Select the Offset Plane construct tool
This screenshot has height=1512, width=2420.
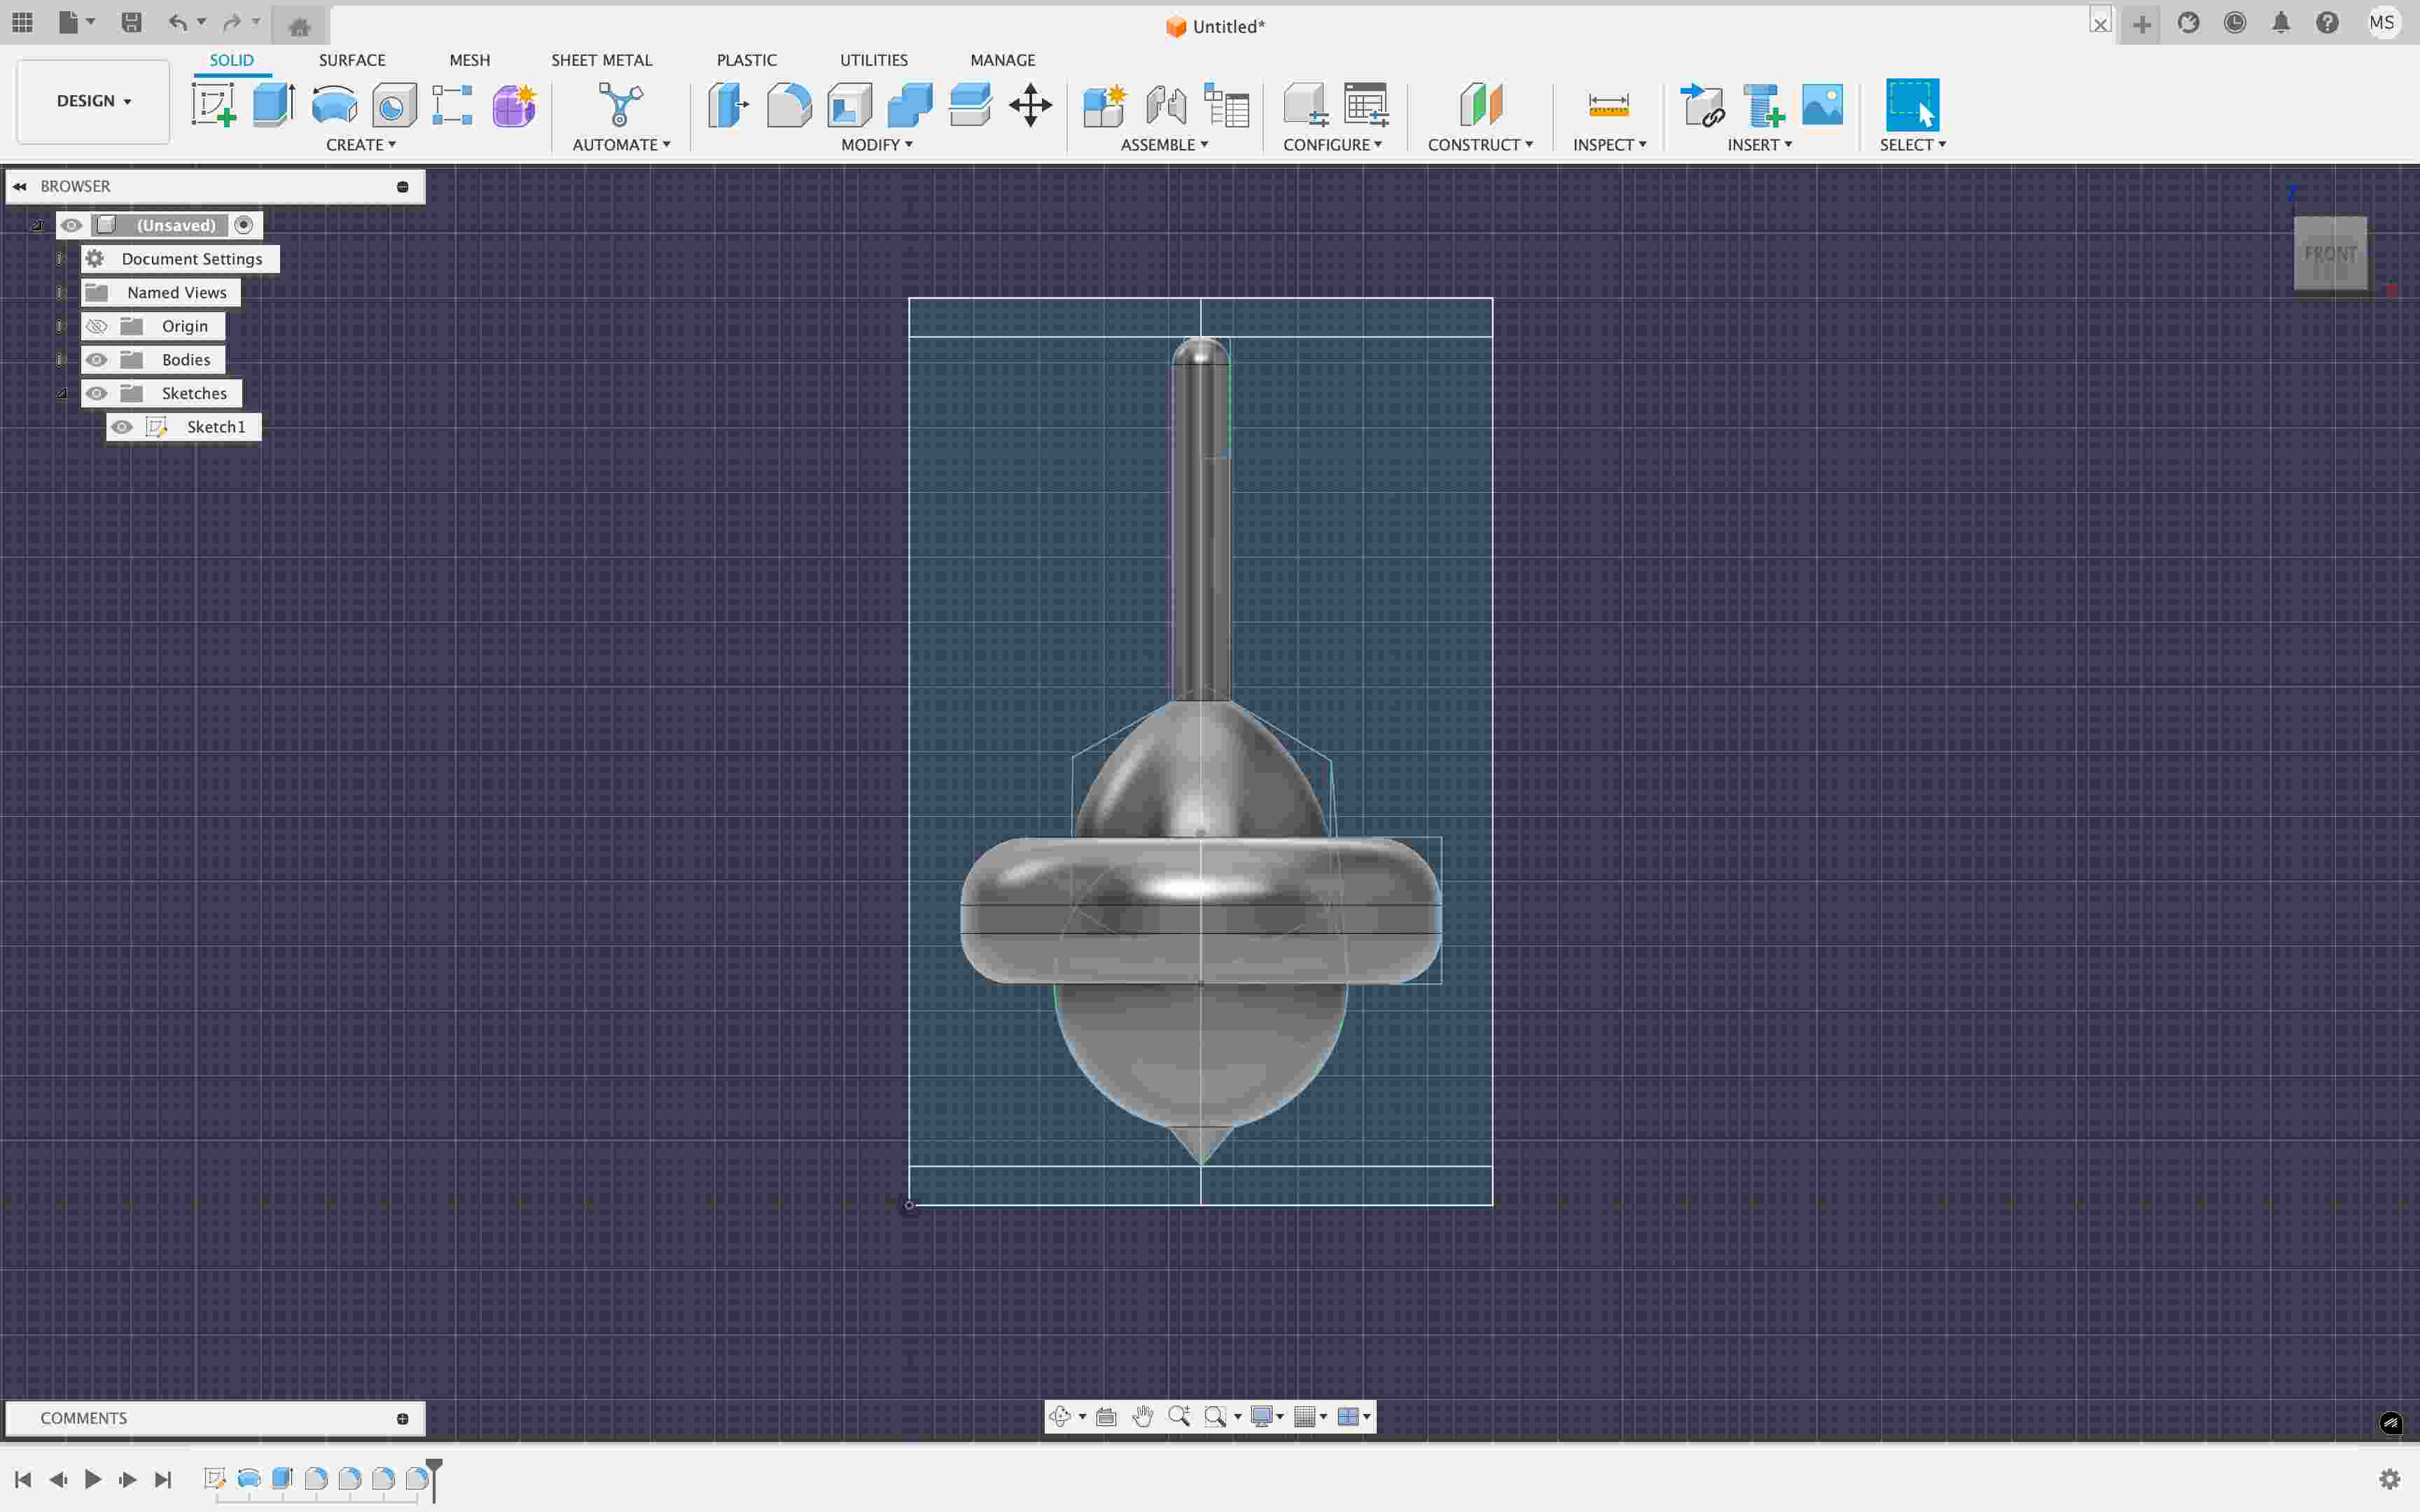click(x=1480, y=105)
